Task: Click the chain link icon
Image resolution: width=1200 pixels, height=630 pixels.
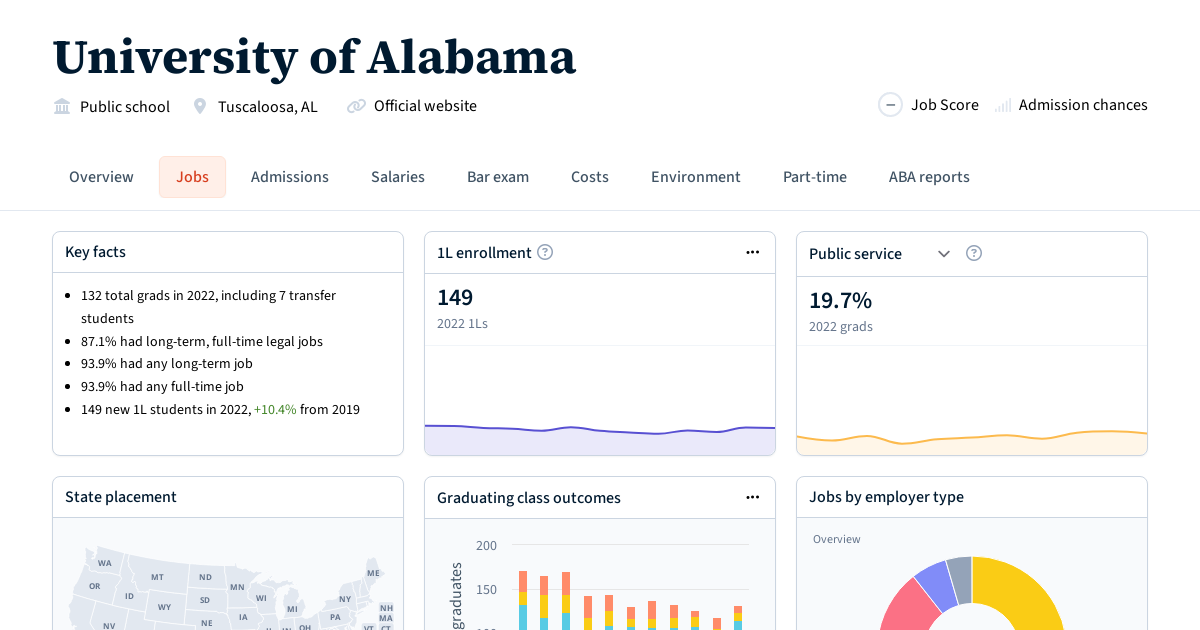Action: click(356, 106)
